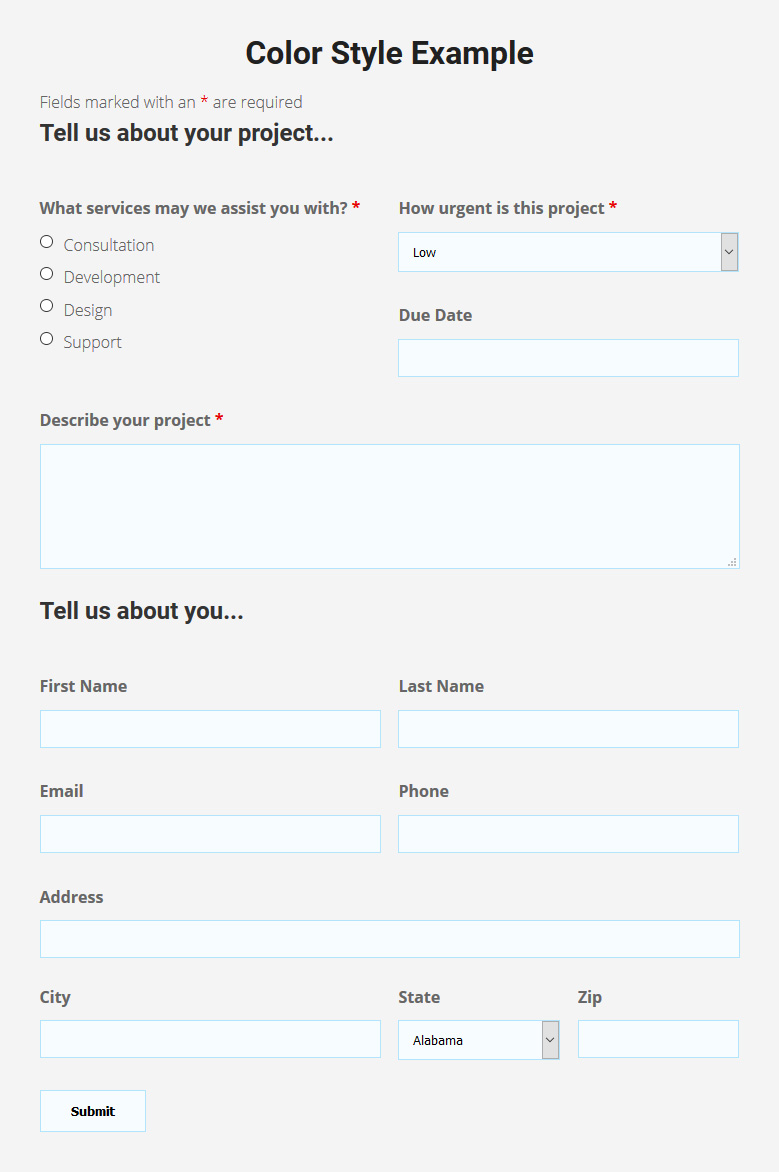
Task: Click inside the Address field
Action: pos(389,939)
